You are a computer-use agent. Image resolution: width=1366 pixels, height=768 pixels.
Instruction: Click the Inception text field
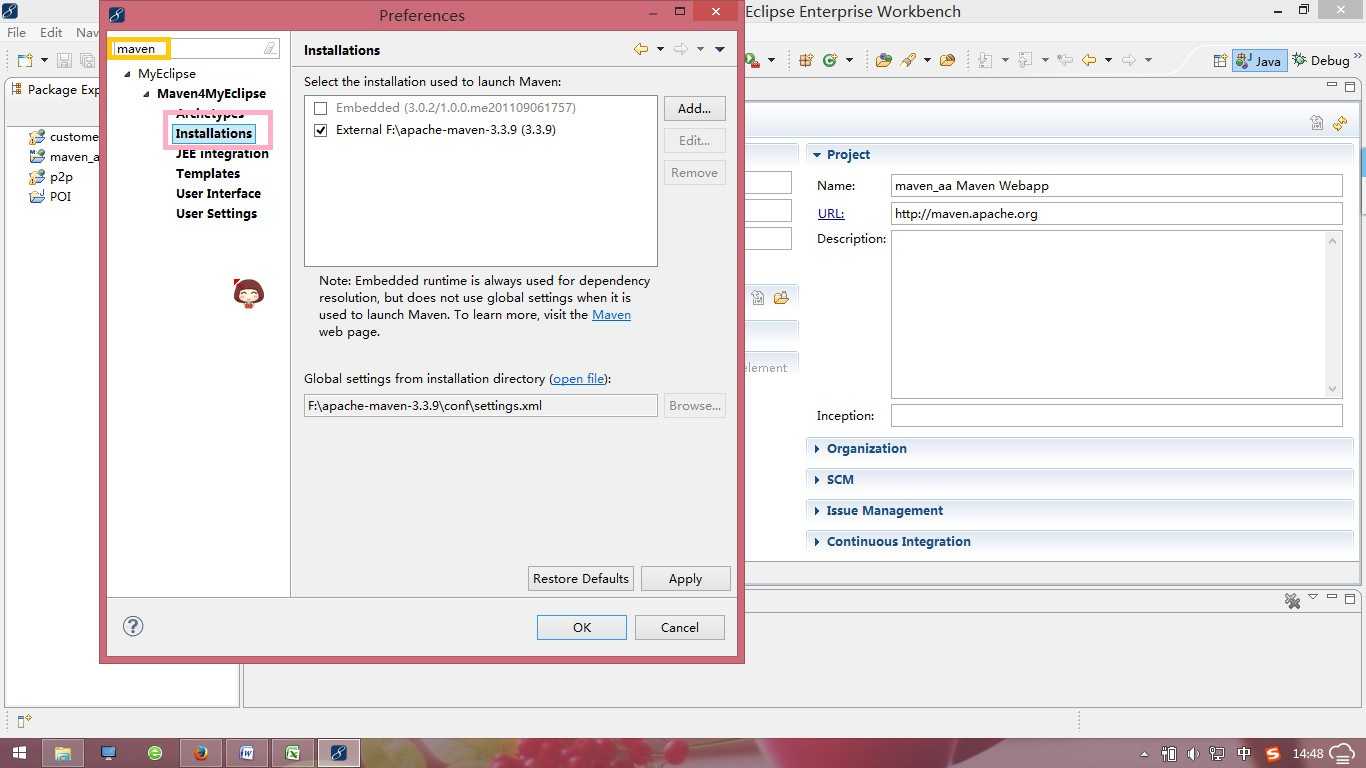(1116, 416)
